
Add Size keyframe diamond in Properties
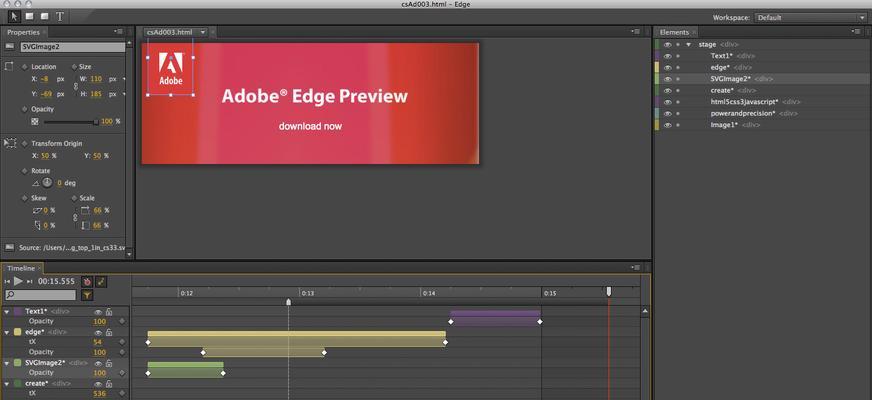(x=74, y=67)
